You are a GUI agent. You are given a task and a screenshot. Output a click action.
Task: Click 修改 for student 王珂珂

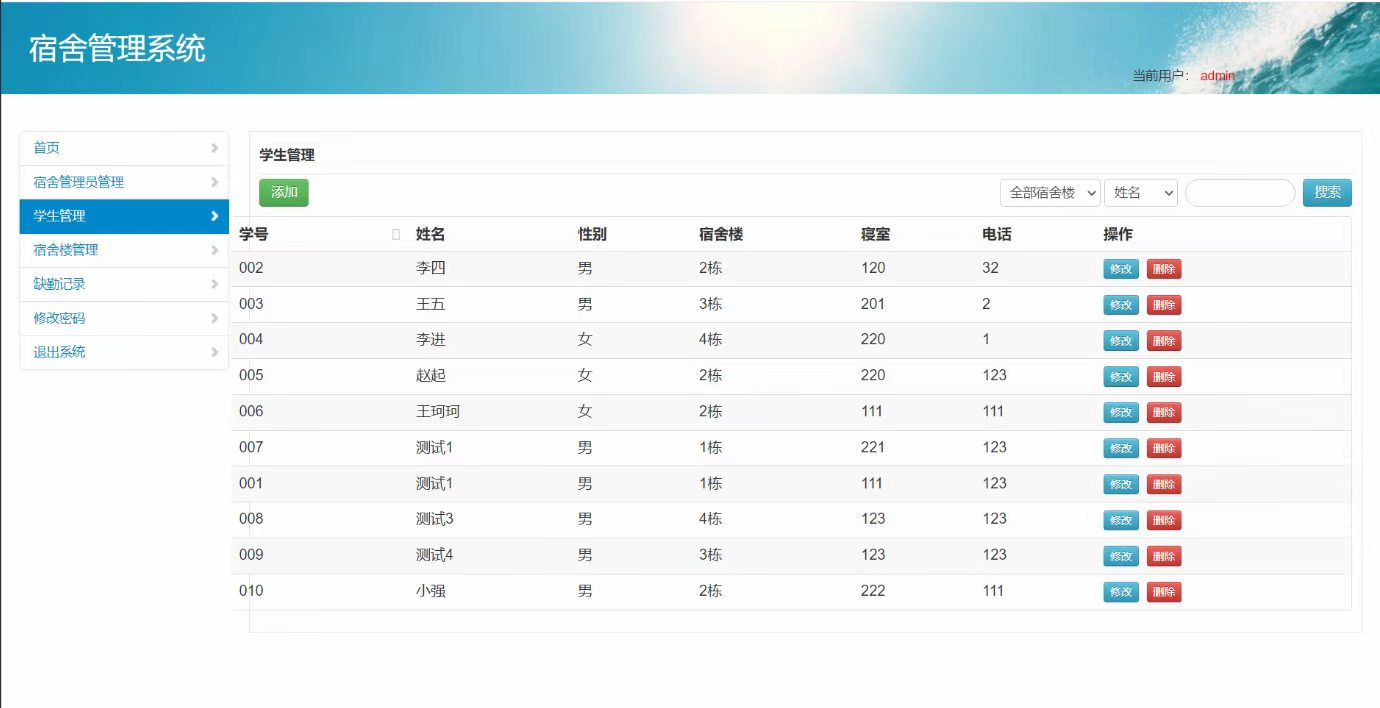click(1121, 412)
